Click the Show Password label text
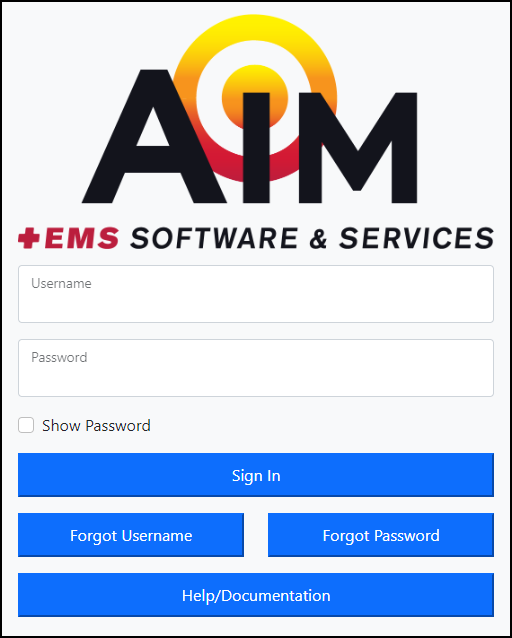512x638 pixels. tap(96, 426)
